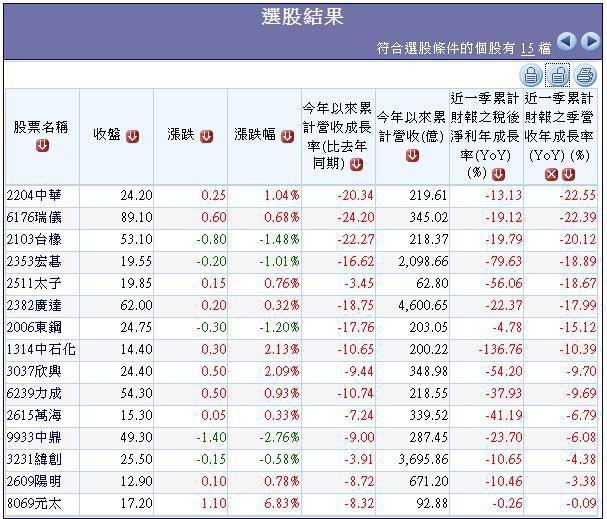The height and width of the screenshot is (519, 607).
Task: Open stock 9933中鼎
Action: coord(34,438)
